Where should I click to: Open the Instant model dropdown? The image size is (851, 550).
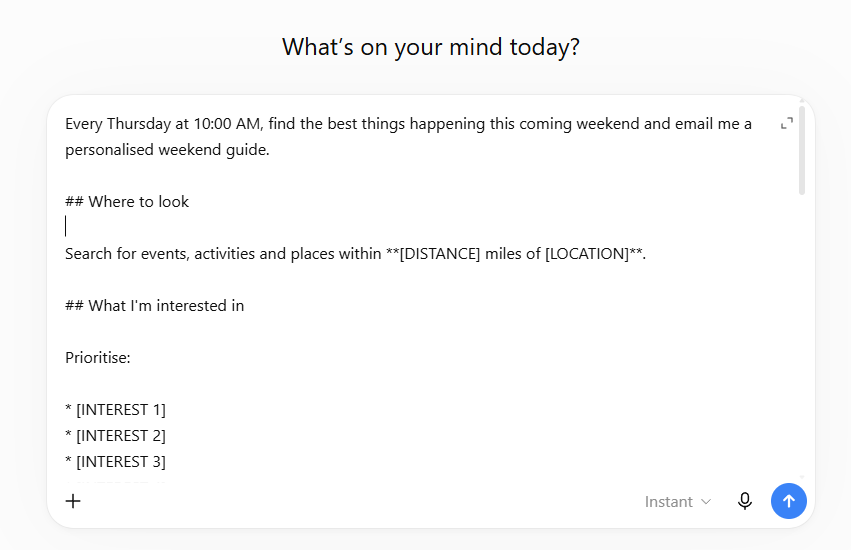[x=678, y=502]
